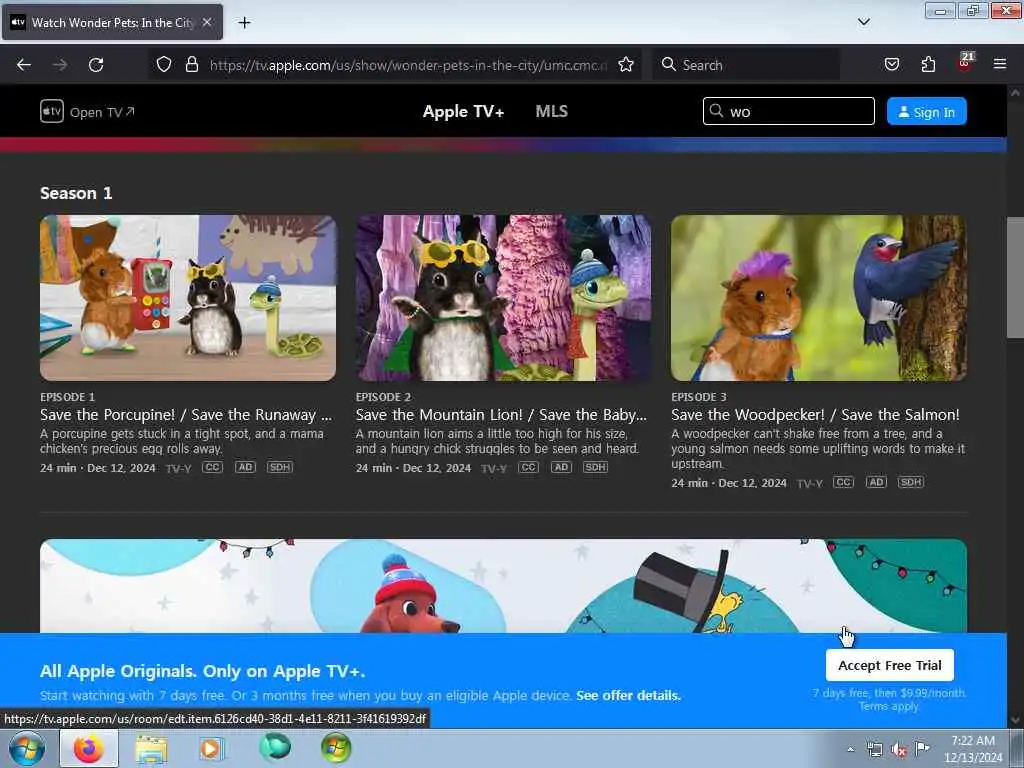Screen dimensions: 1024x768
Task: Click the TV-Y rating under Episode 1
Action: (178, 468)
